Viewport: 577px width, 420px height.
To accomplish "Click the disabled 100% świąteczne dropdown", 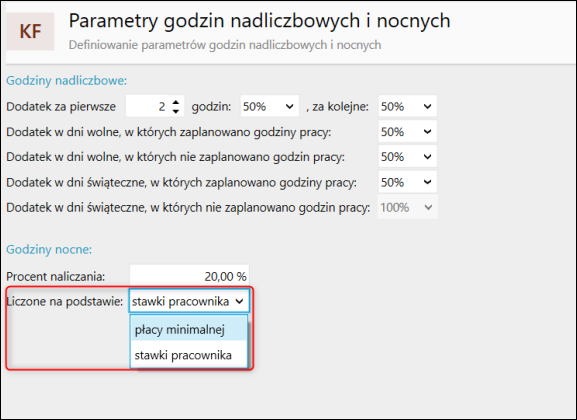I will click(407, 207).
